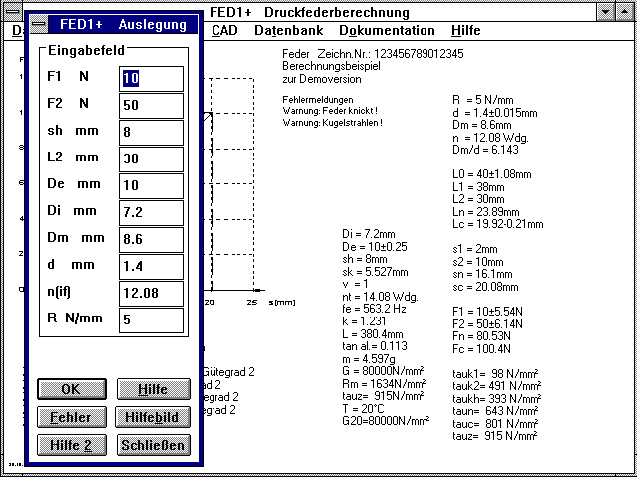Click the 'Lc = 19.92-0.21mm' result
Screen dimensions: 637x478
[498, 224]
